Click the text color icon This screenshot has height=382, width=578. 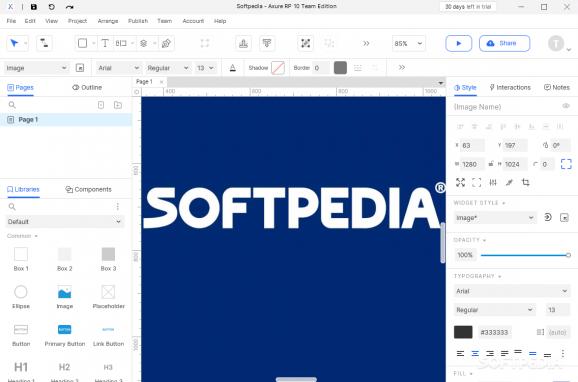click(233, 68)
